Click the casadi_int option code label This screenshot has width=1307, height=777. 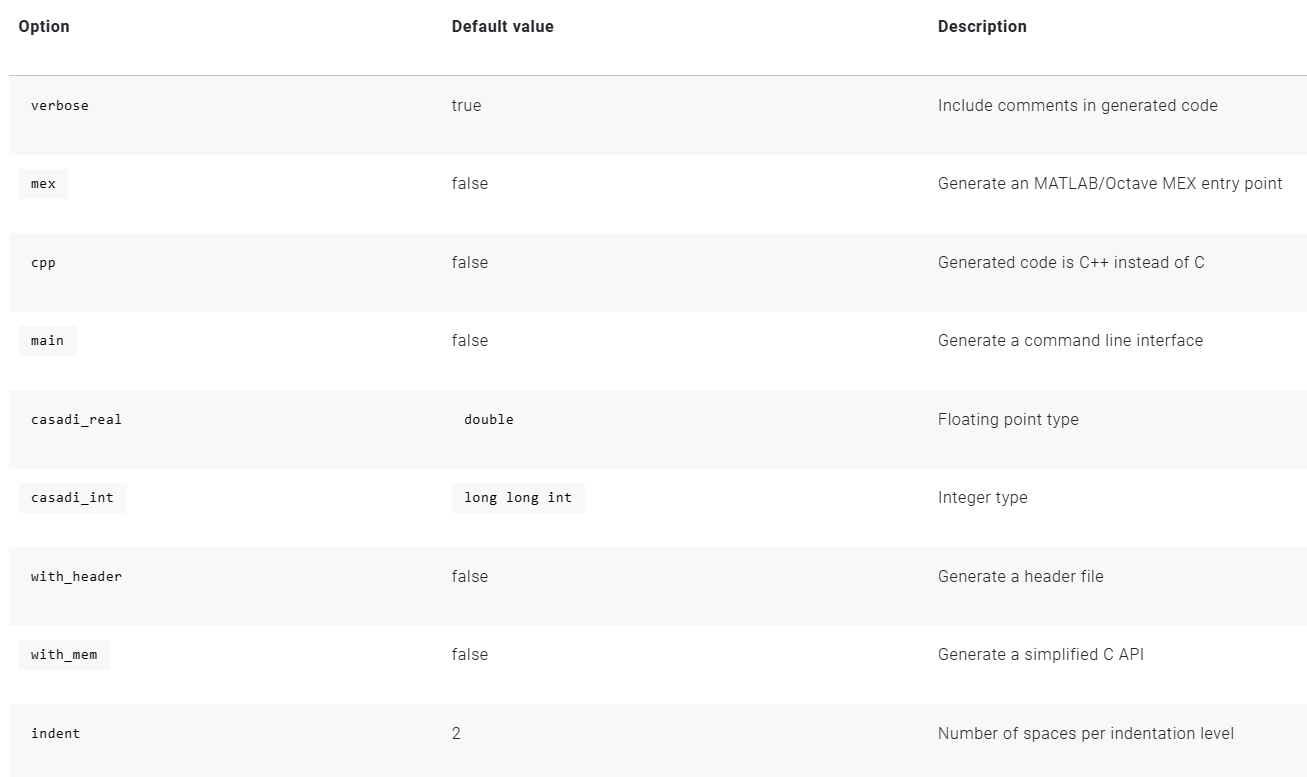[72, 498]
